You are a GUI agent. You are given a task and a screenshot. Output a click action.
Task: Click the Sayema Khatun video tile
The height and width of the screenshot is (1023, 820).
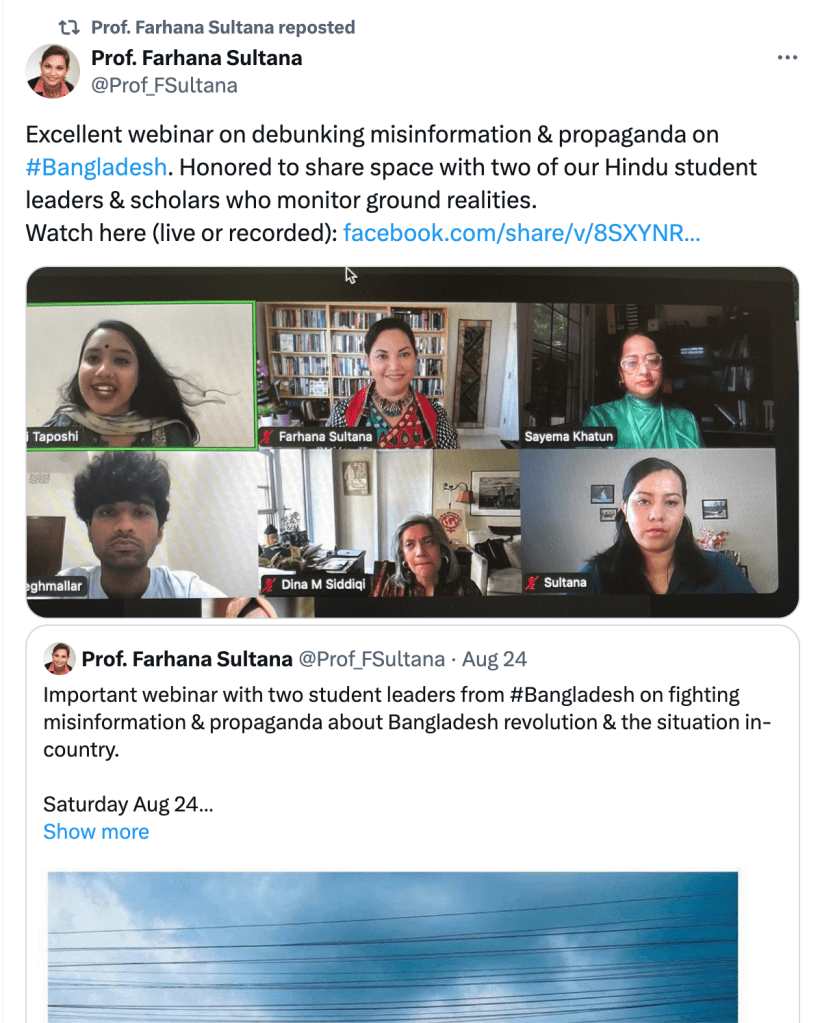[648, 375]
